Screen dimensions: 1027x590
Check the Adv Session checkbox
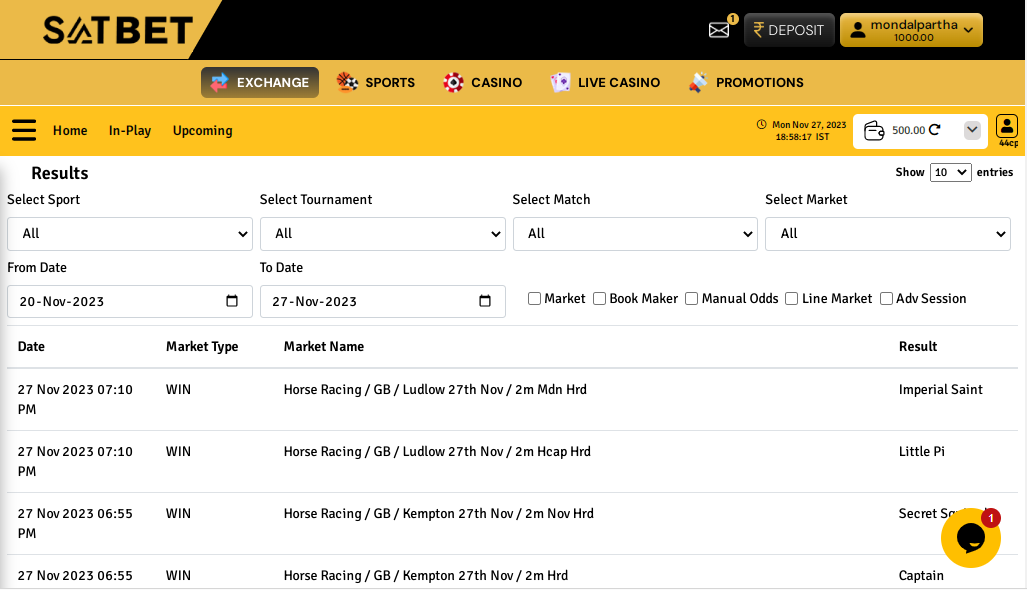coord(886,299)
